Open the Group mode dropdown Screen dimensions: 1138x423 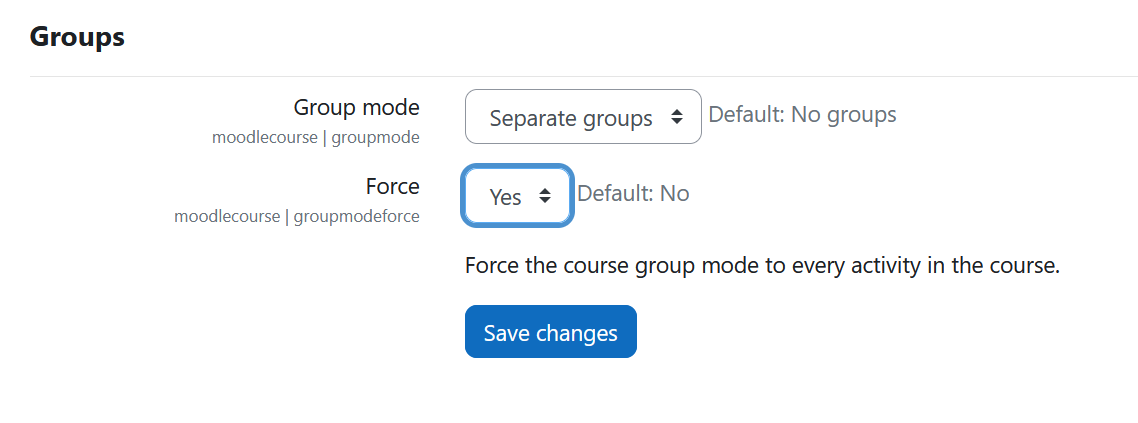[x=583, y=117]
